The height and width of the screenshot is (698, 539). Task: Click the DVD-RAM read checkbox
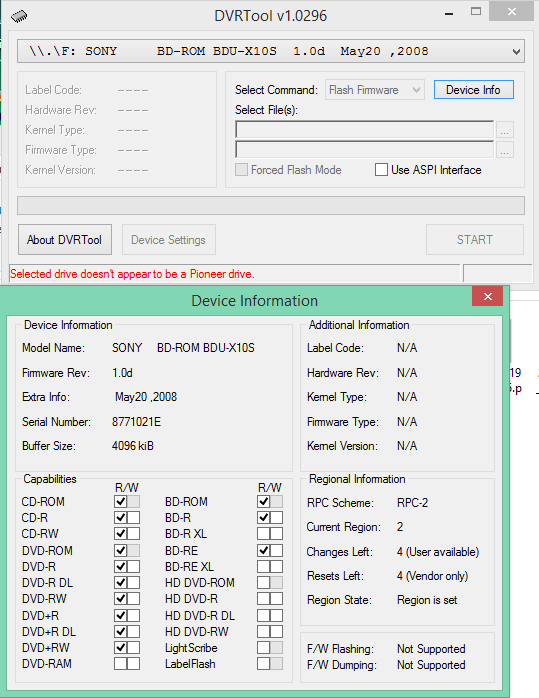click(x=120, y=664)
